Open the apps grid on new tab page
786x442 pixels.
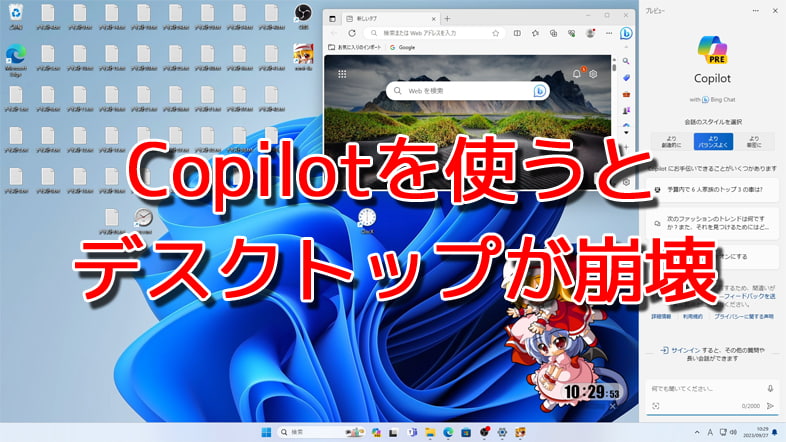[x=342, y=74]
